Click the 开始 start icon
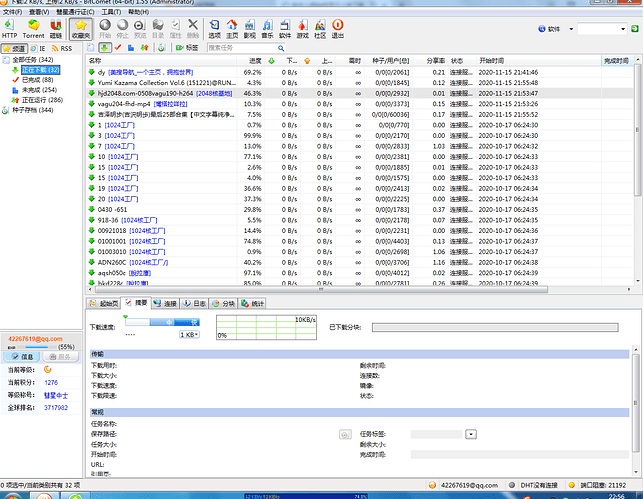 [x=105, y=29]
